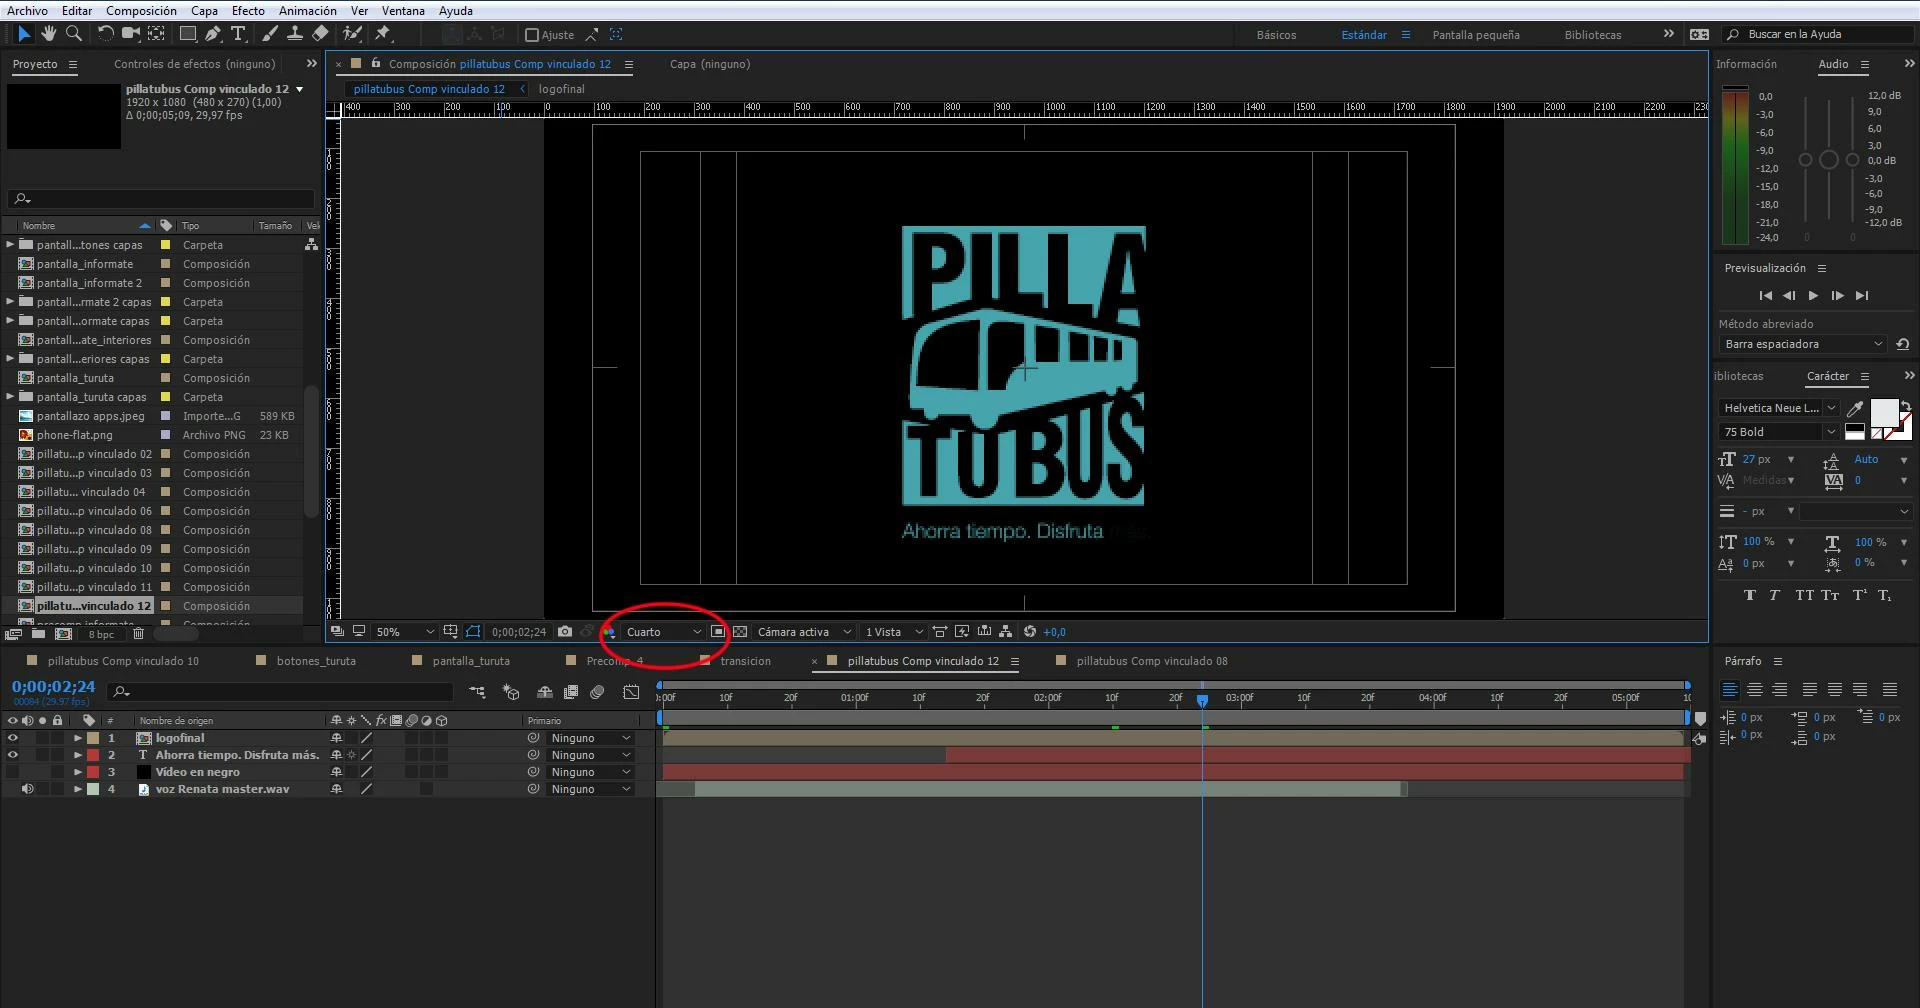This screenshot has height=1008, width=1920.
Task: Toggle faux italic text style
Action: pos(1774,595)
